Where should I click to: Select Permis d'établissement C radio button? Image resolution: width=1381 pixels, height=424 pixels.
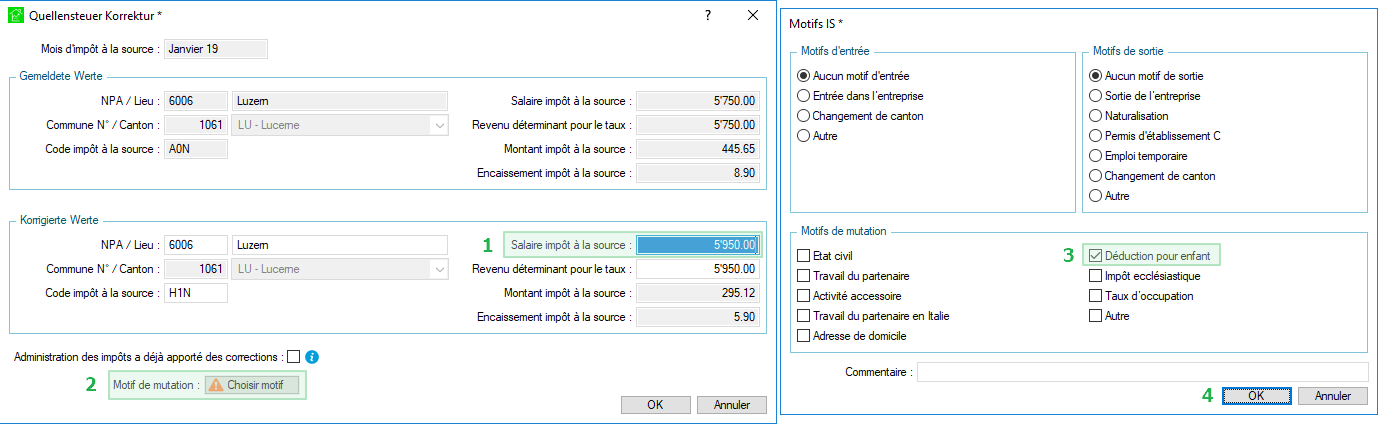point(1095,136)
